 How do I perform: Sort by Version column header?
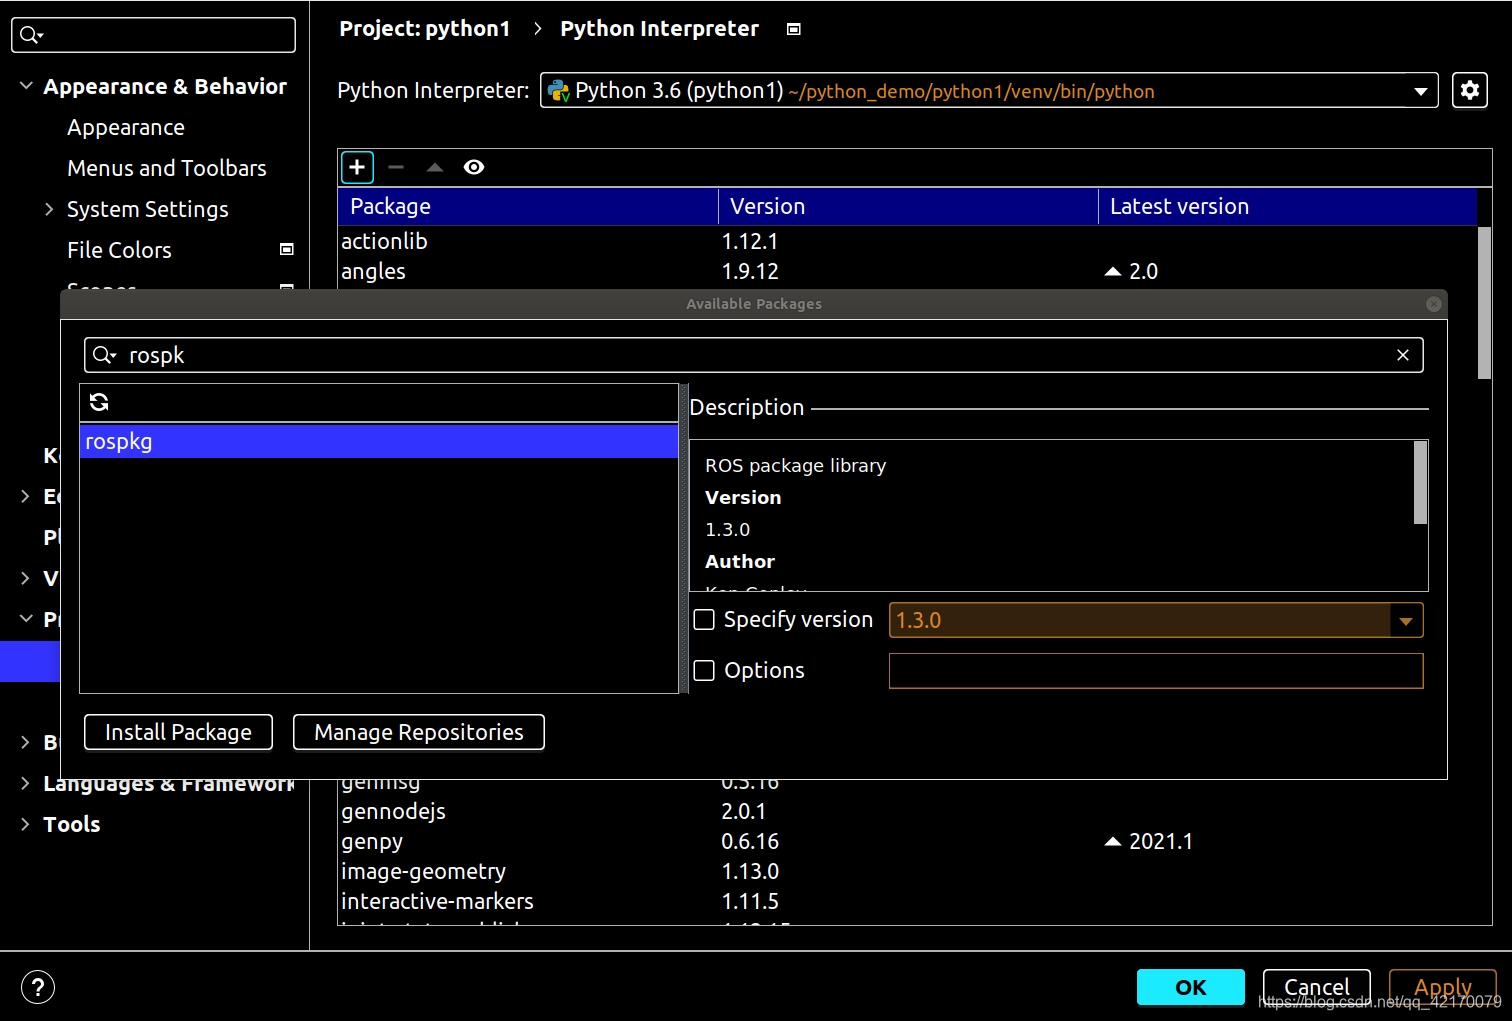[x=908, y=206]
